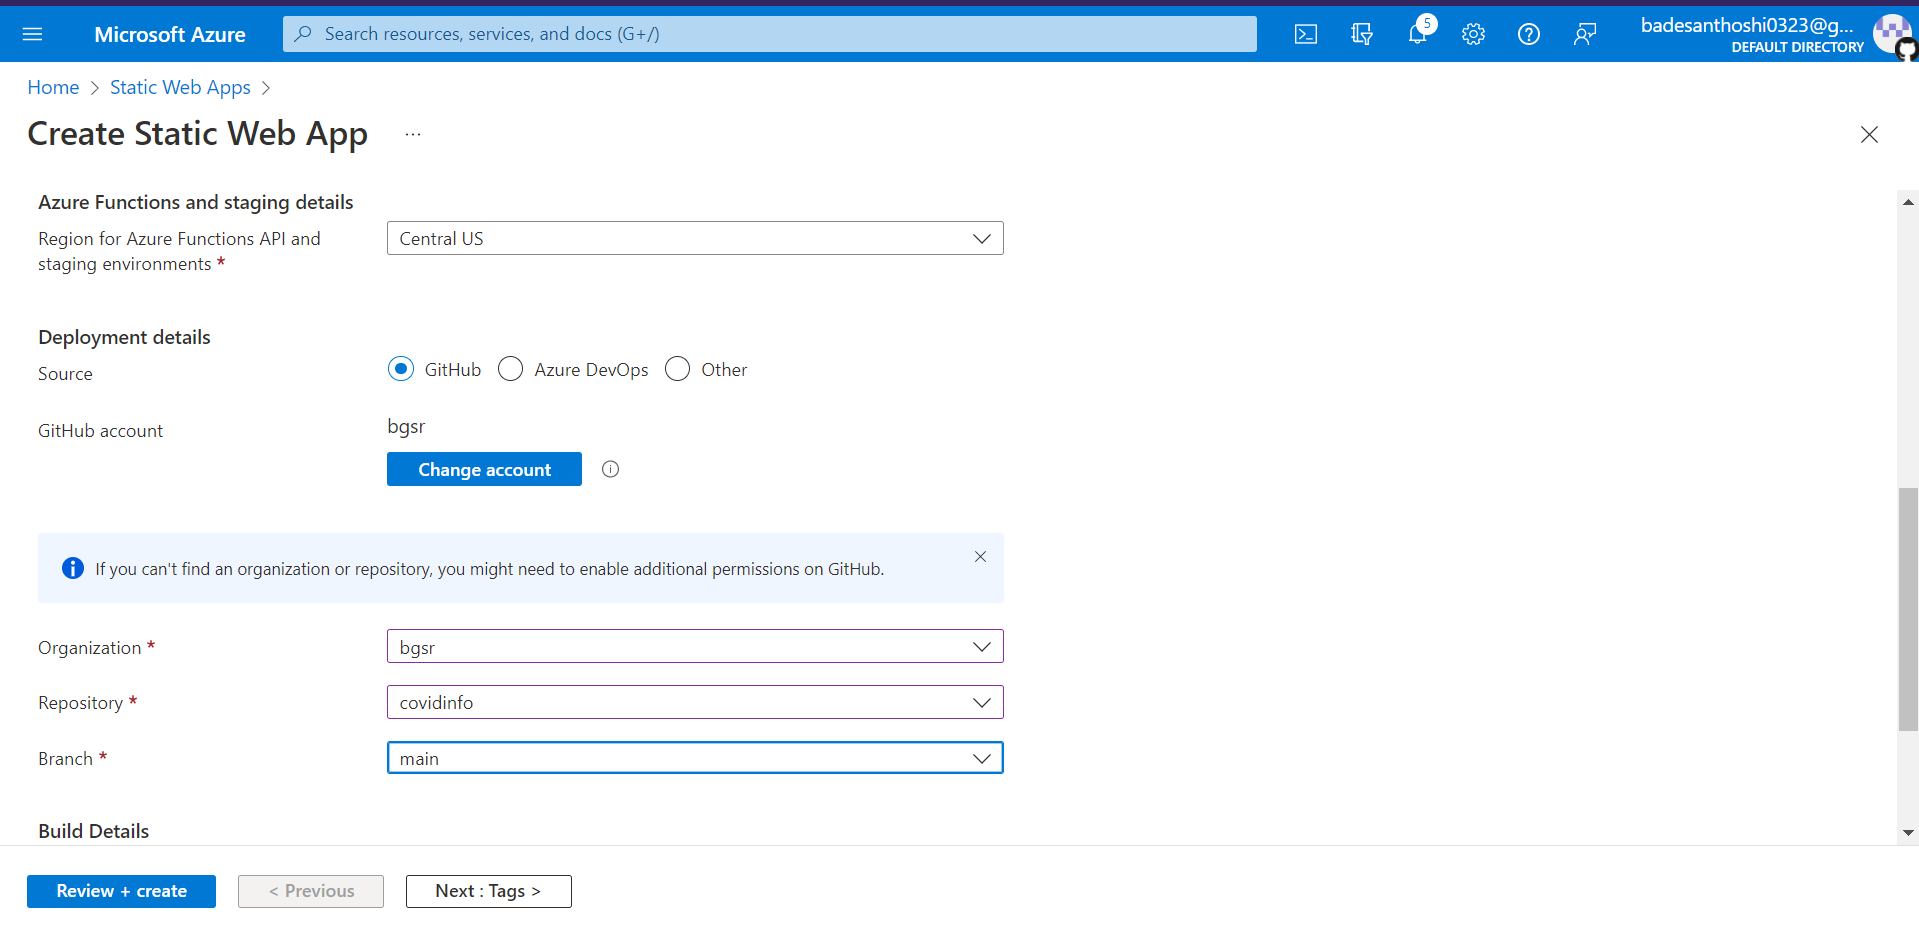
Task: Open the Help question mark icon
Action: click(1529, 34)
